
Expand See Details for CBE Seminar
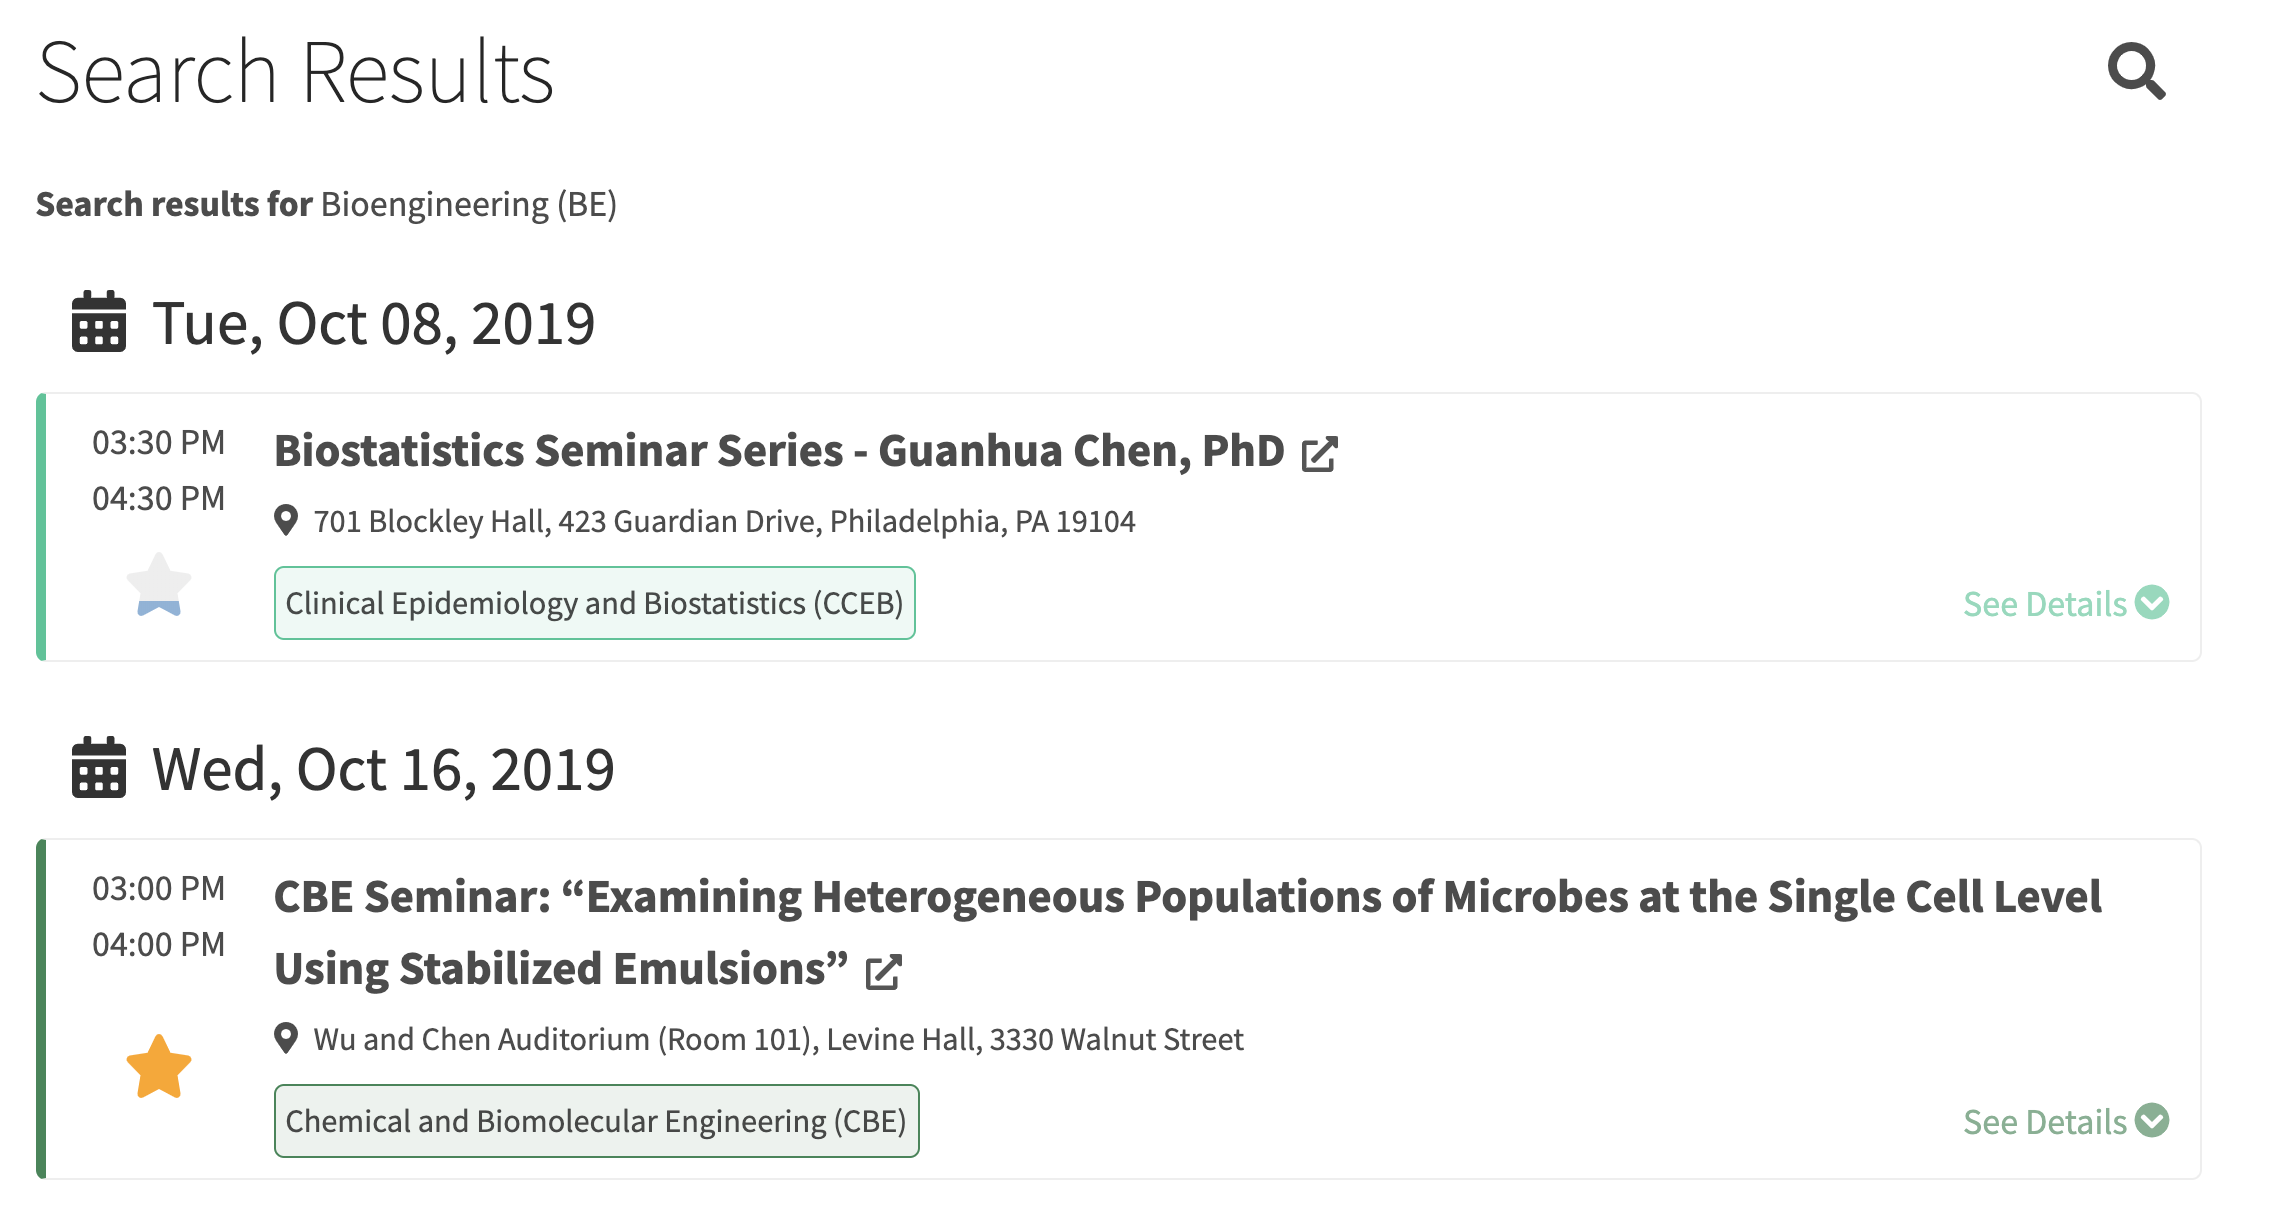2064,1122
